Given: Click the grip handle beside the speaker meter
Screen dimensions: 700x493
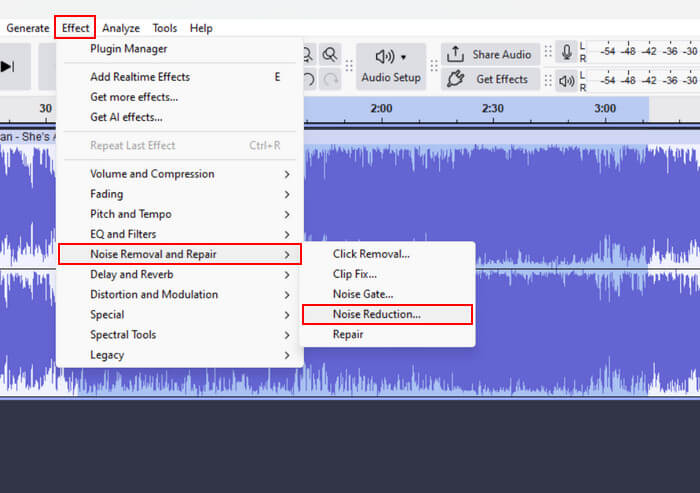Looking at the screenshot, I should pos(548,80).
